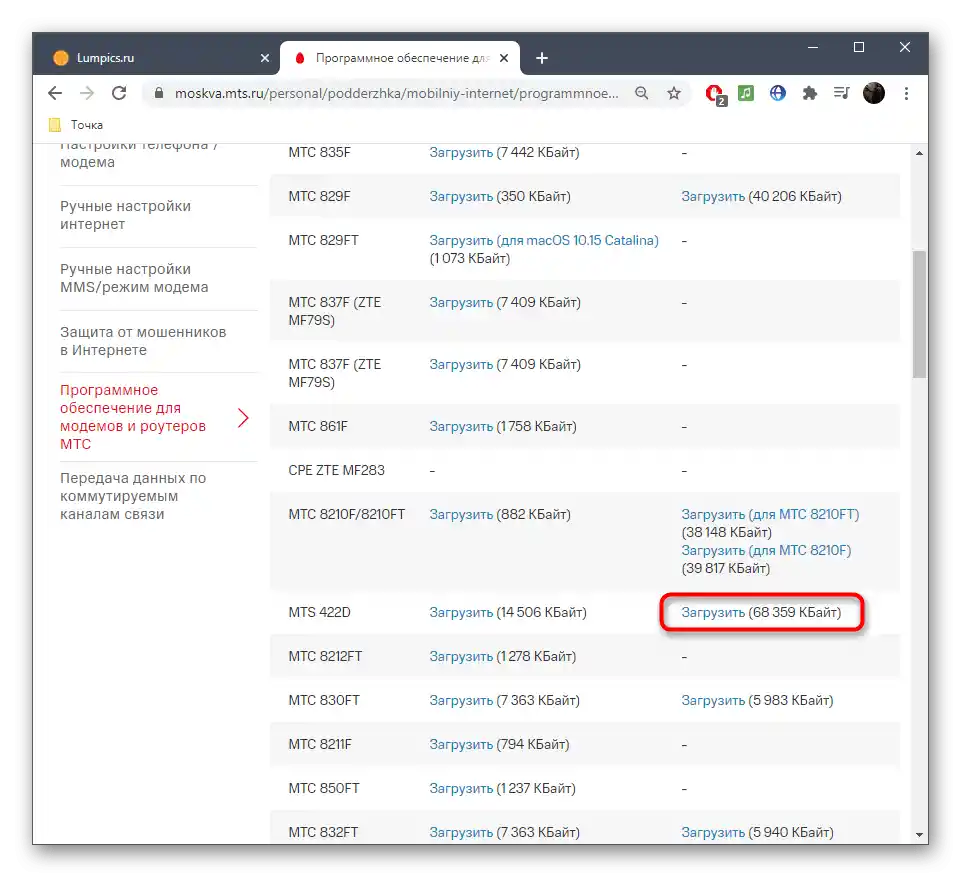Select the CPE ZTE MF283 model name
Screen dimensions: 961x877
coord(336,471)
